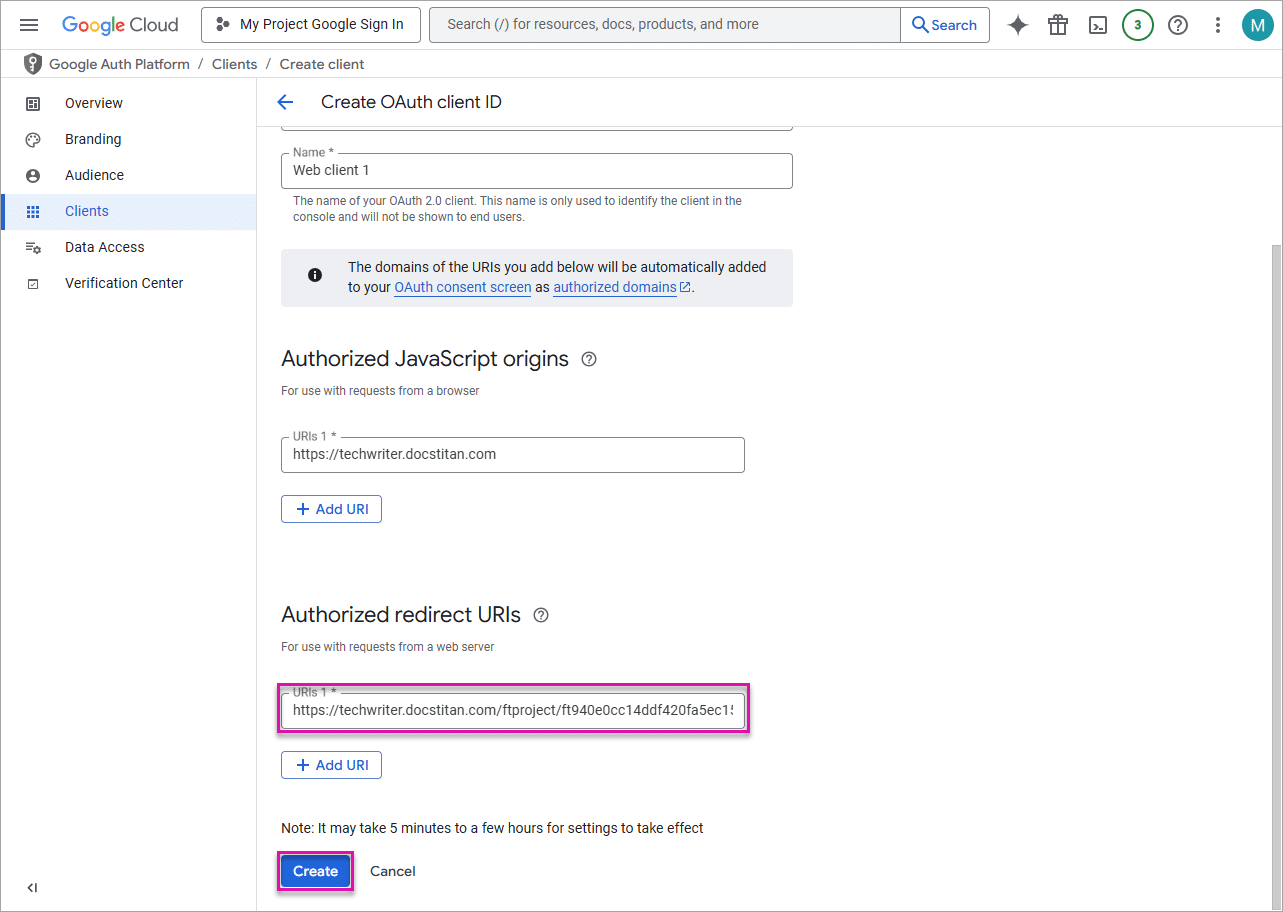Open the gift free trial icon

(1058, 25)
